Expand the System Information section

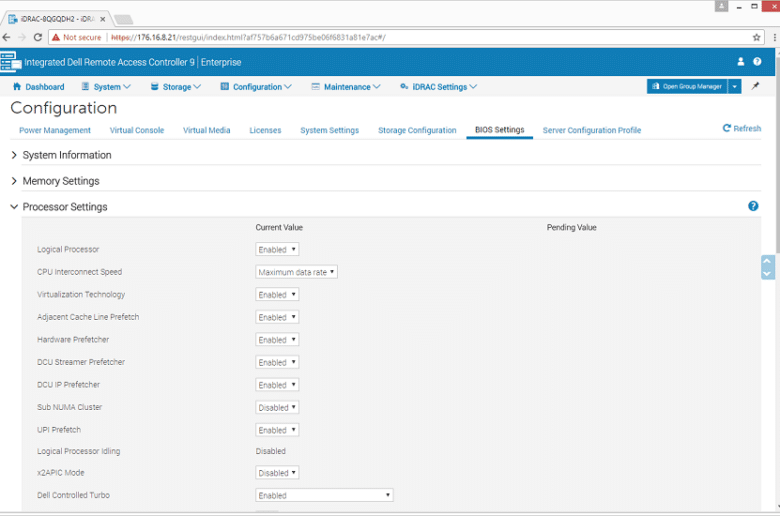[x=14, y=155]
